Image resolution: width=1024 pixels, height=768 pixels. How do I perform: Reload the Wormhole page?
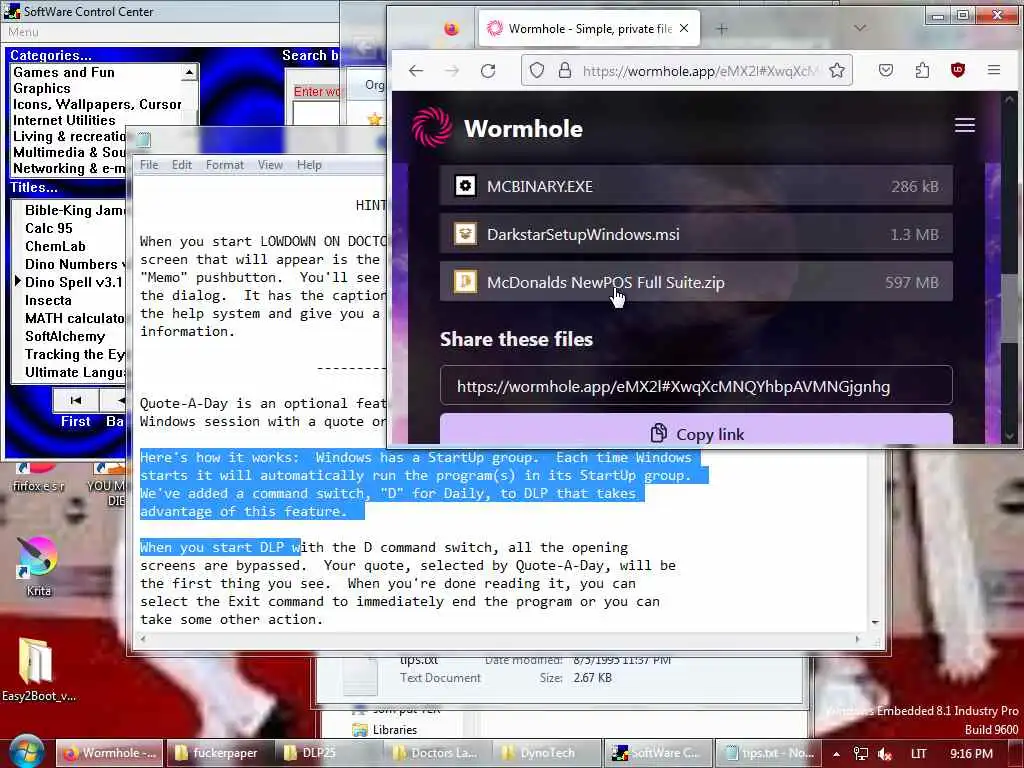[488, 71]
